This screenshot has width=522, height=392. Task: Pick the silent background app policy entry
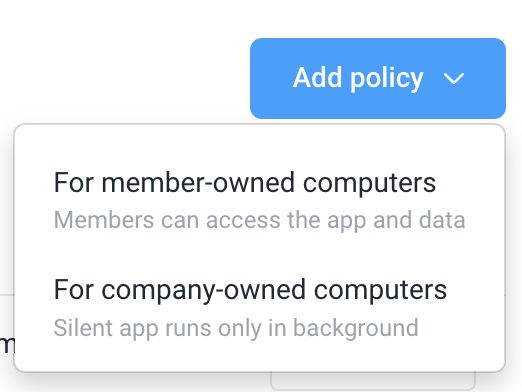[259, 308]
